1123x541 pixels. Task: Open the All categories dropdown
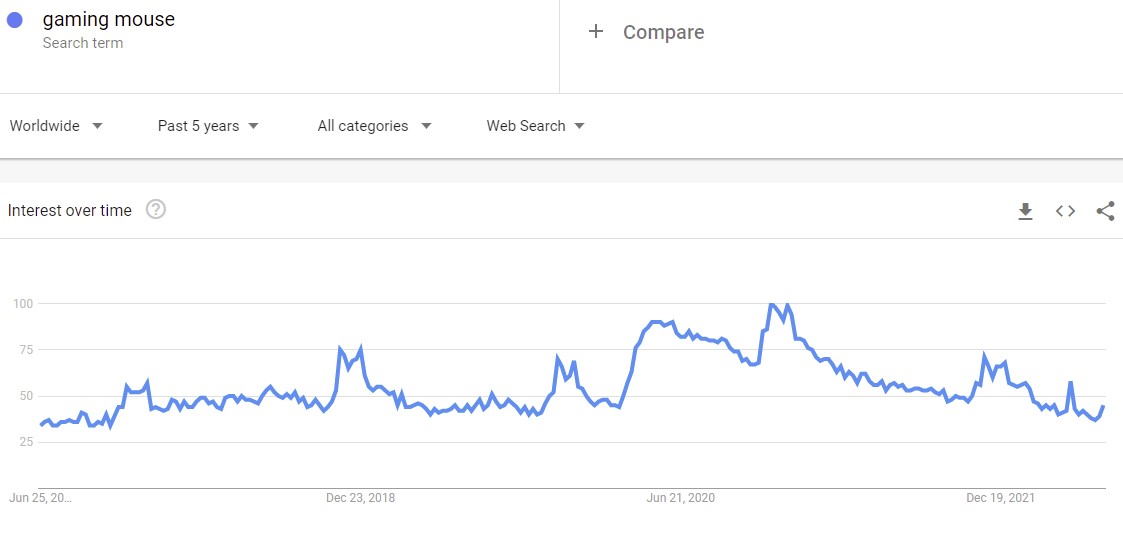(374, 126)
